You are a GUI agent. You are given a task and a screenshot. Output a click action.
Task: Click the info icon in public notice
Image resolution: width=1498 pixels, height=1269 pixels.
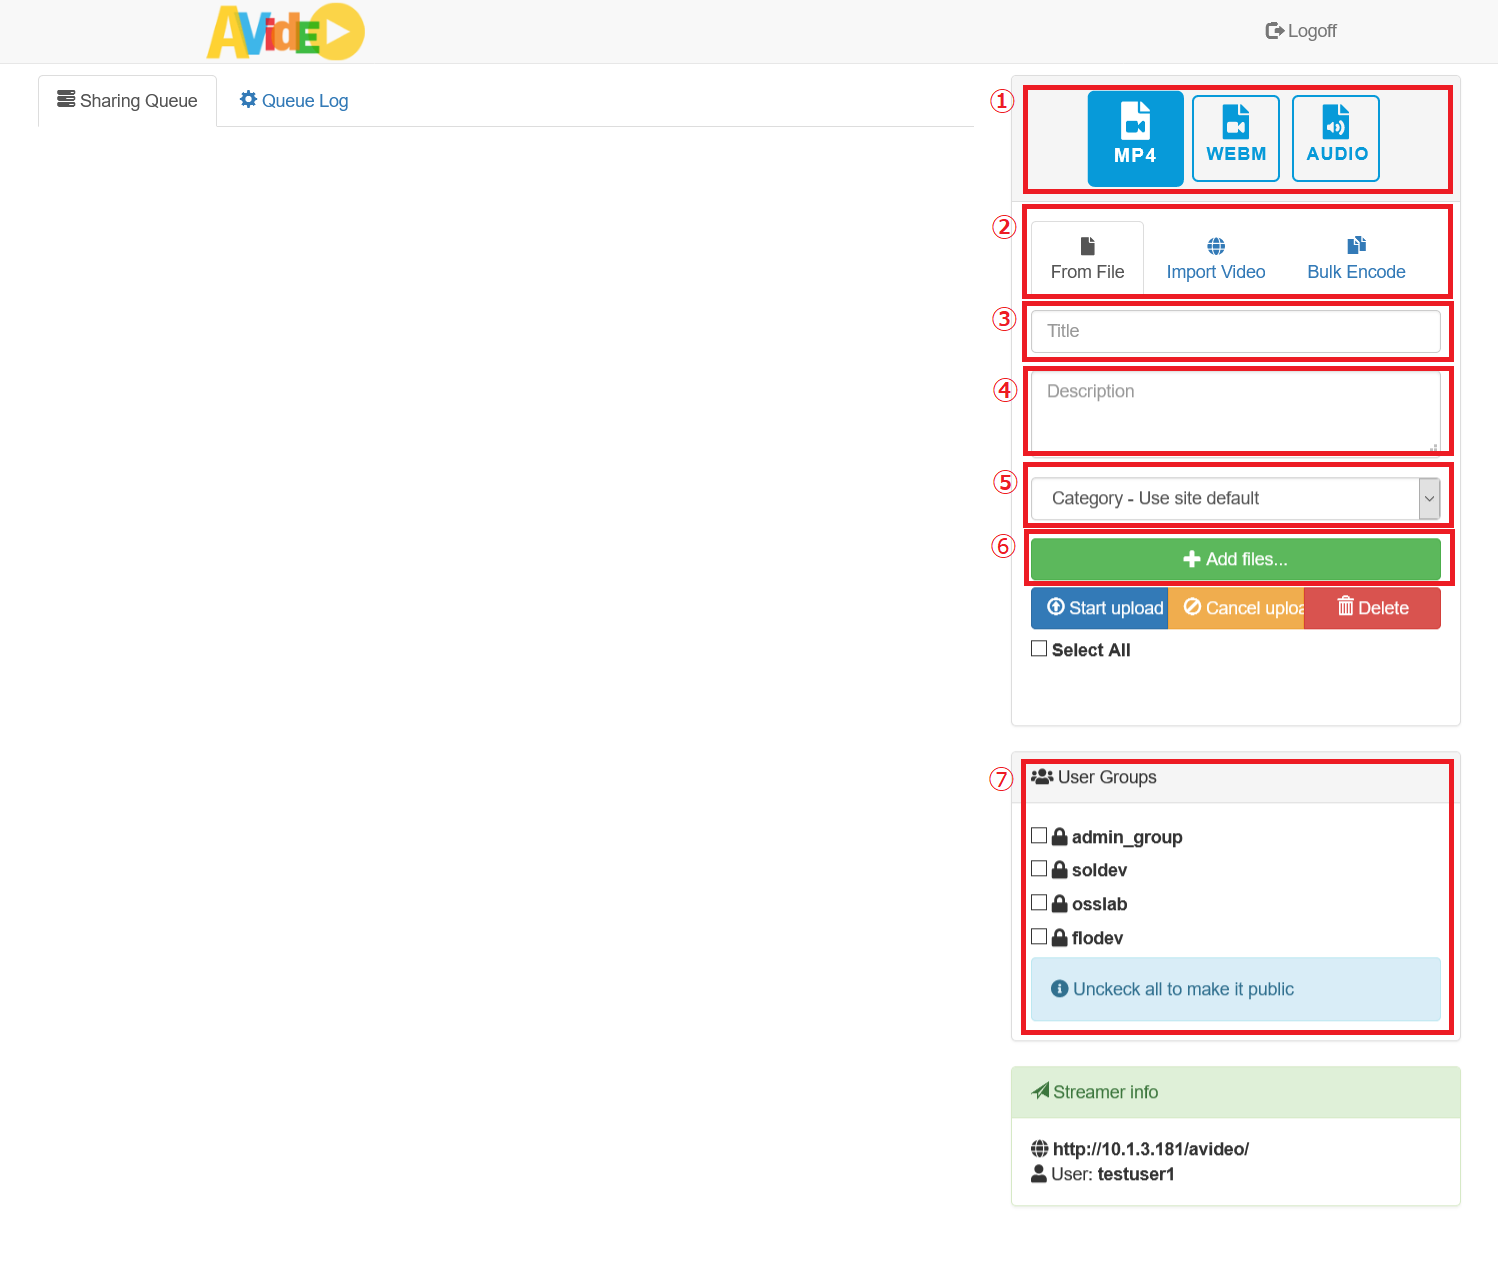(1060, 988)
